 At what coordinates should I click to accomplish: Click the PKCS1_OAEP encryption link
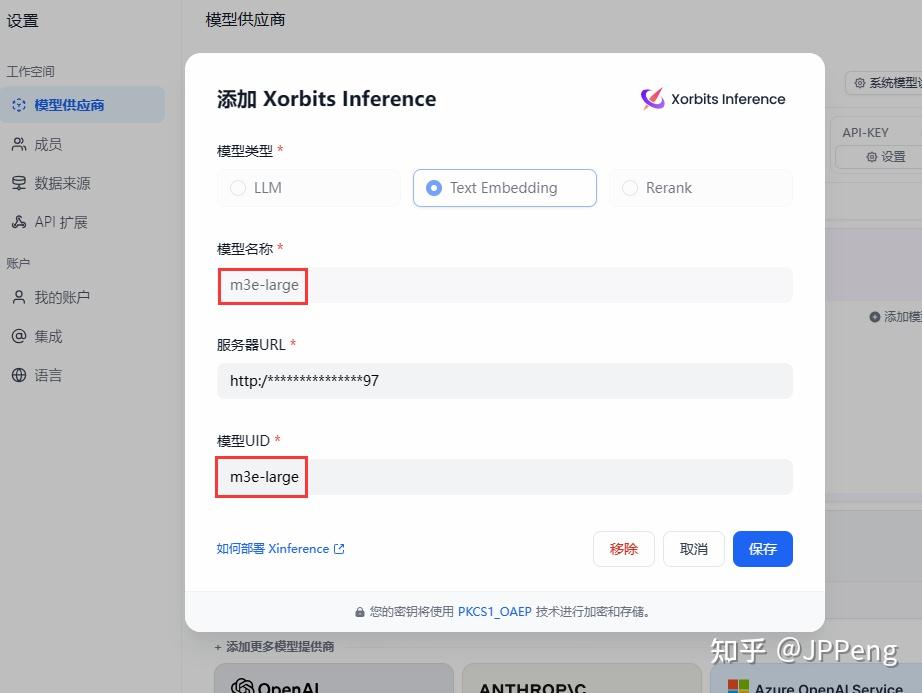tap(495, 611)
